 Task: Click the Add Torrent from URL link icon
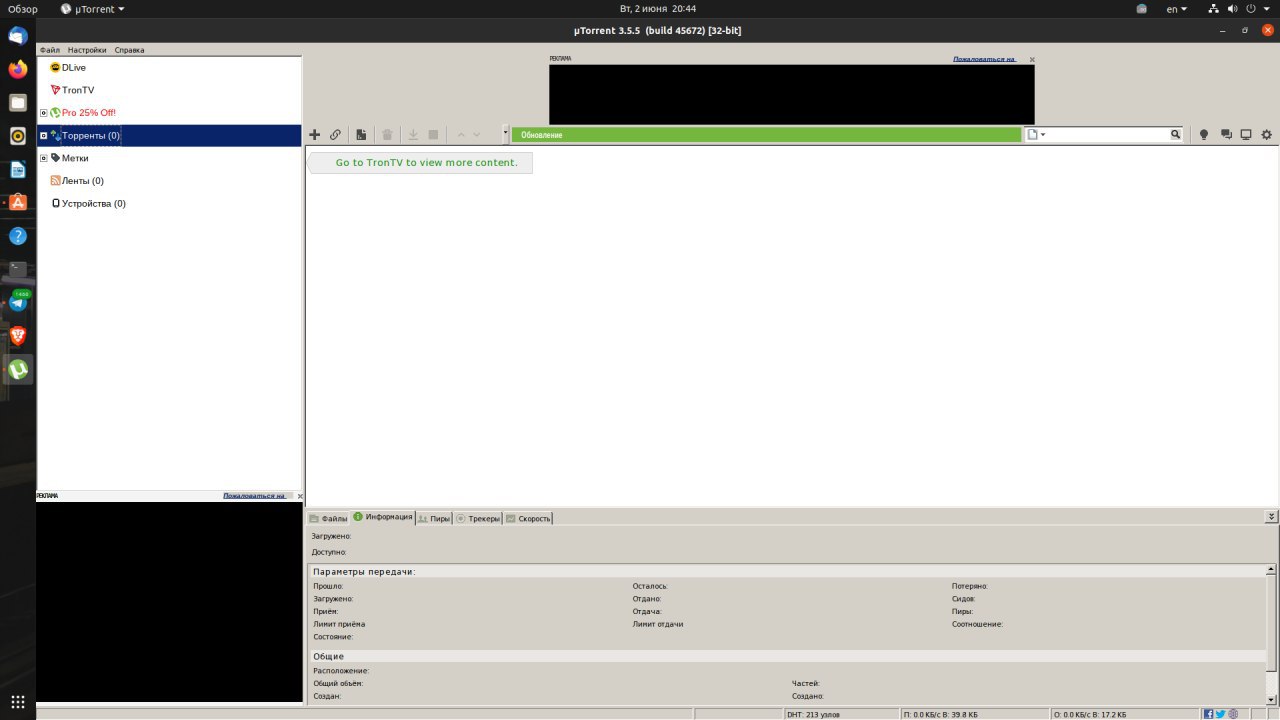(335, 134)
